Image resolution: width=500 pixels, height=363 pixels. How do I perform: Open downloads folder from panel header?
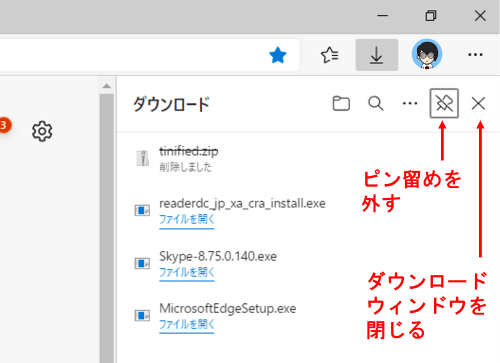point(341,103)
